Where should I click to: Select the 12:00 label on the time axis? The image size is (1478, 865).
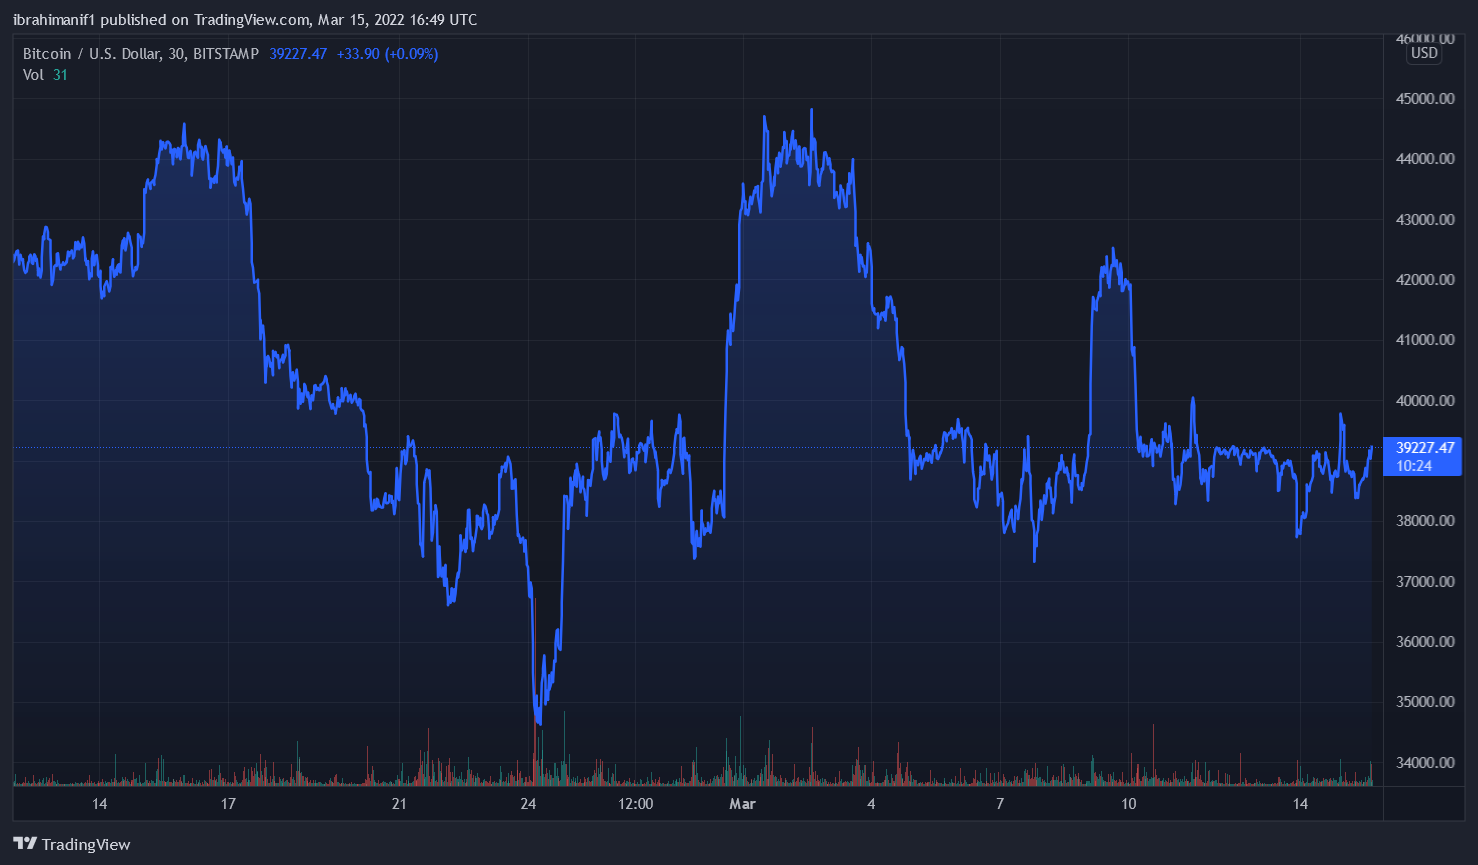click(635, 804)
